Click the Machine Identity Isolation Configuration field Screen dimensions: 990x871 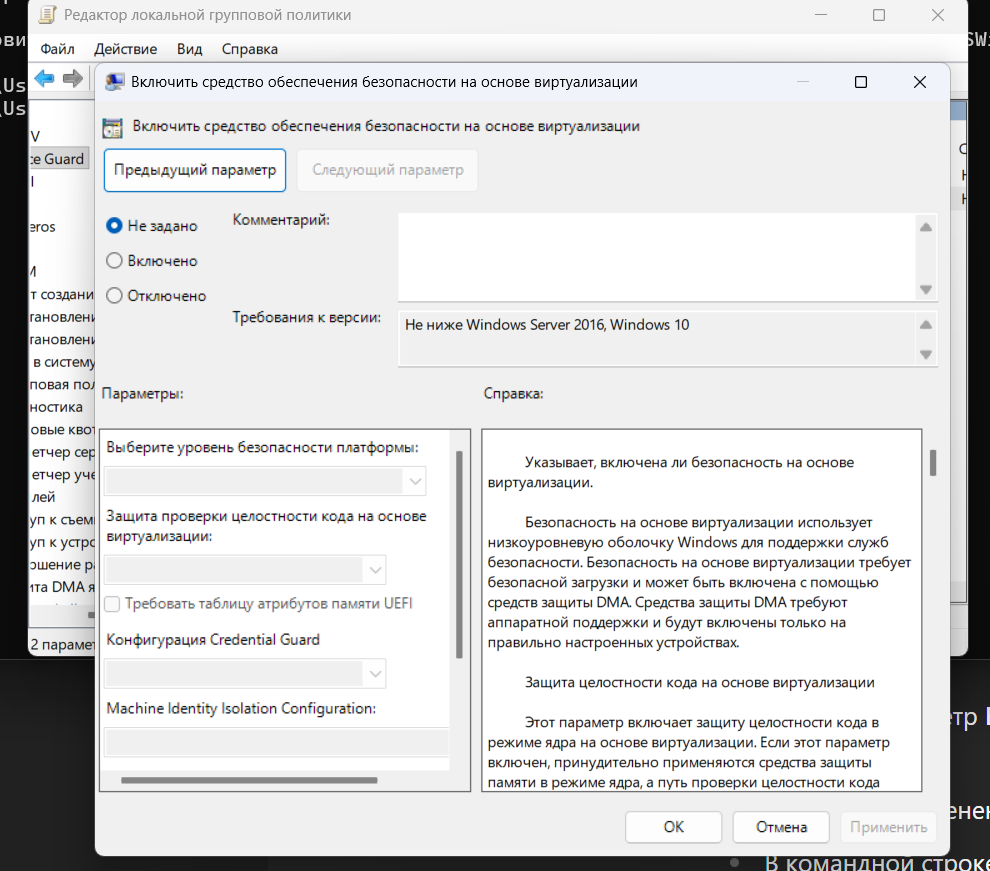[277, 742]
